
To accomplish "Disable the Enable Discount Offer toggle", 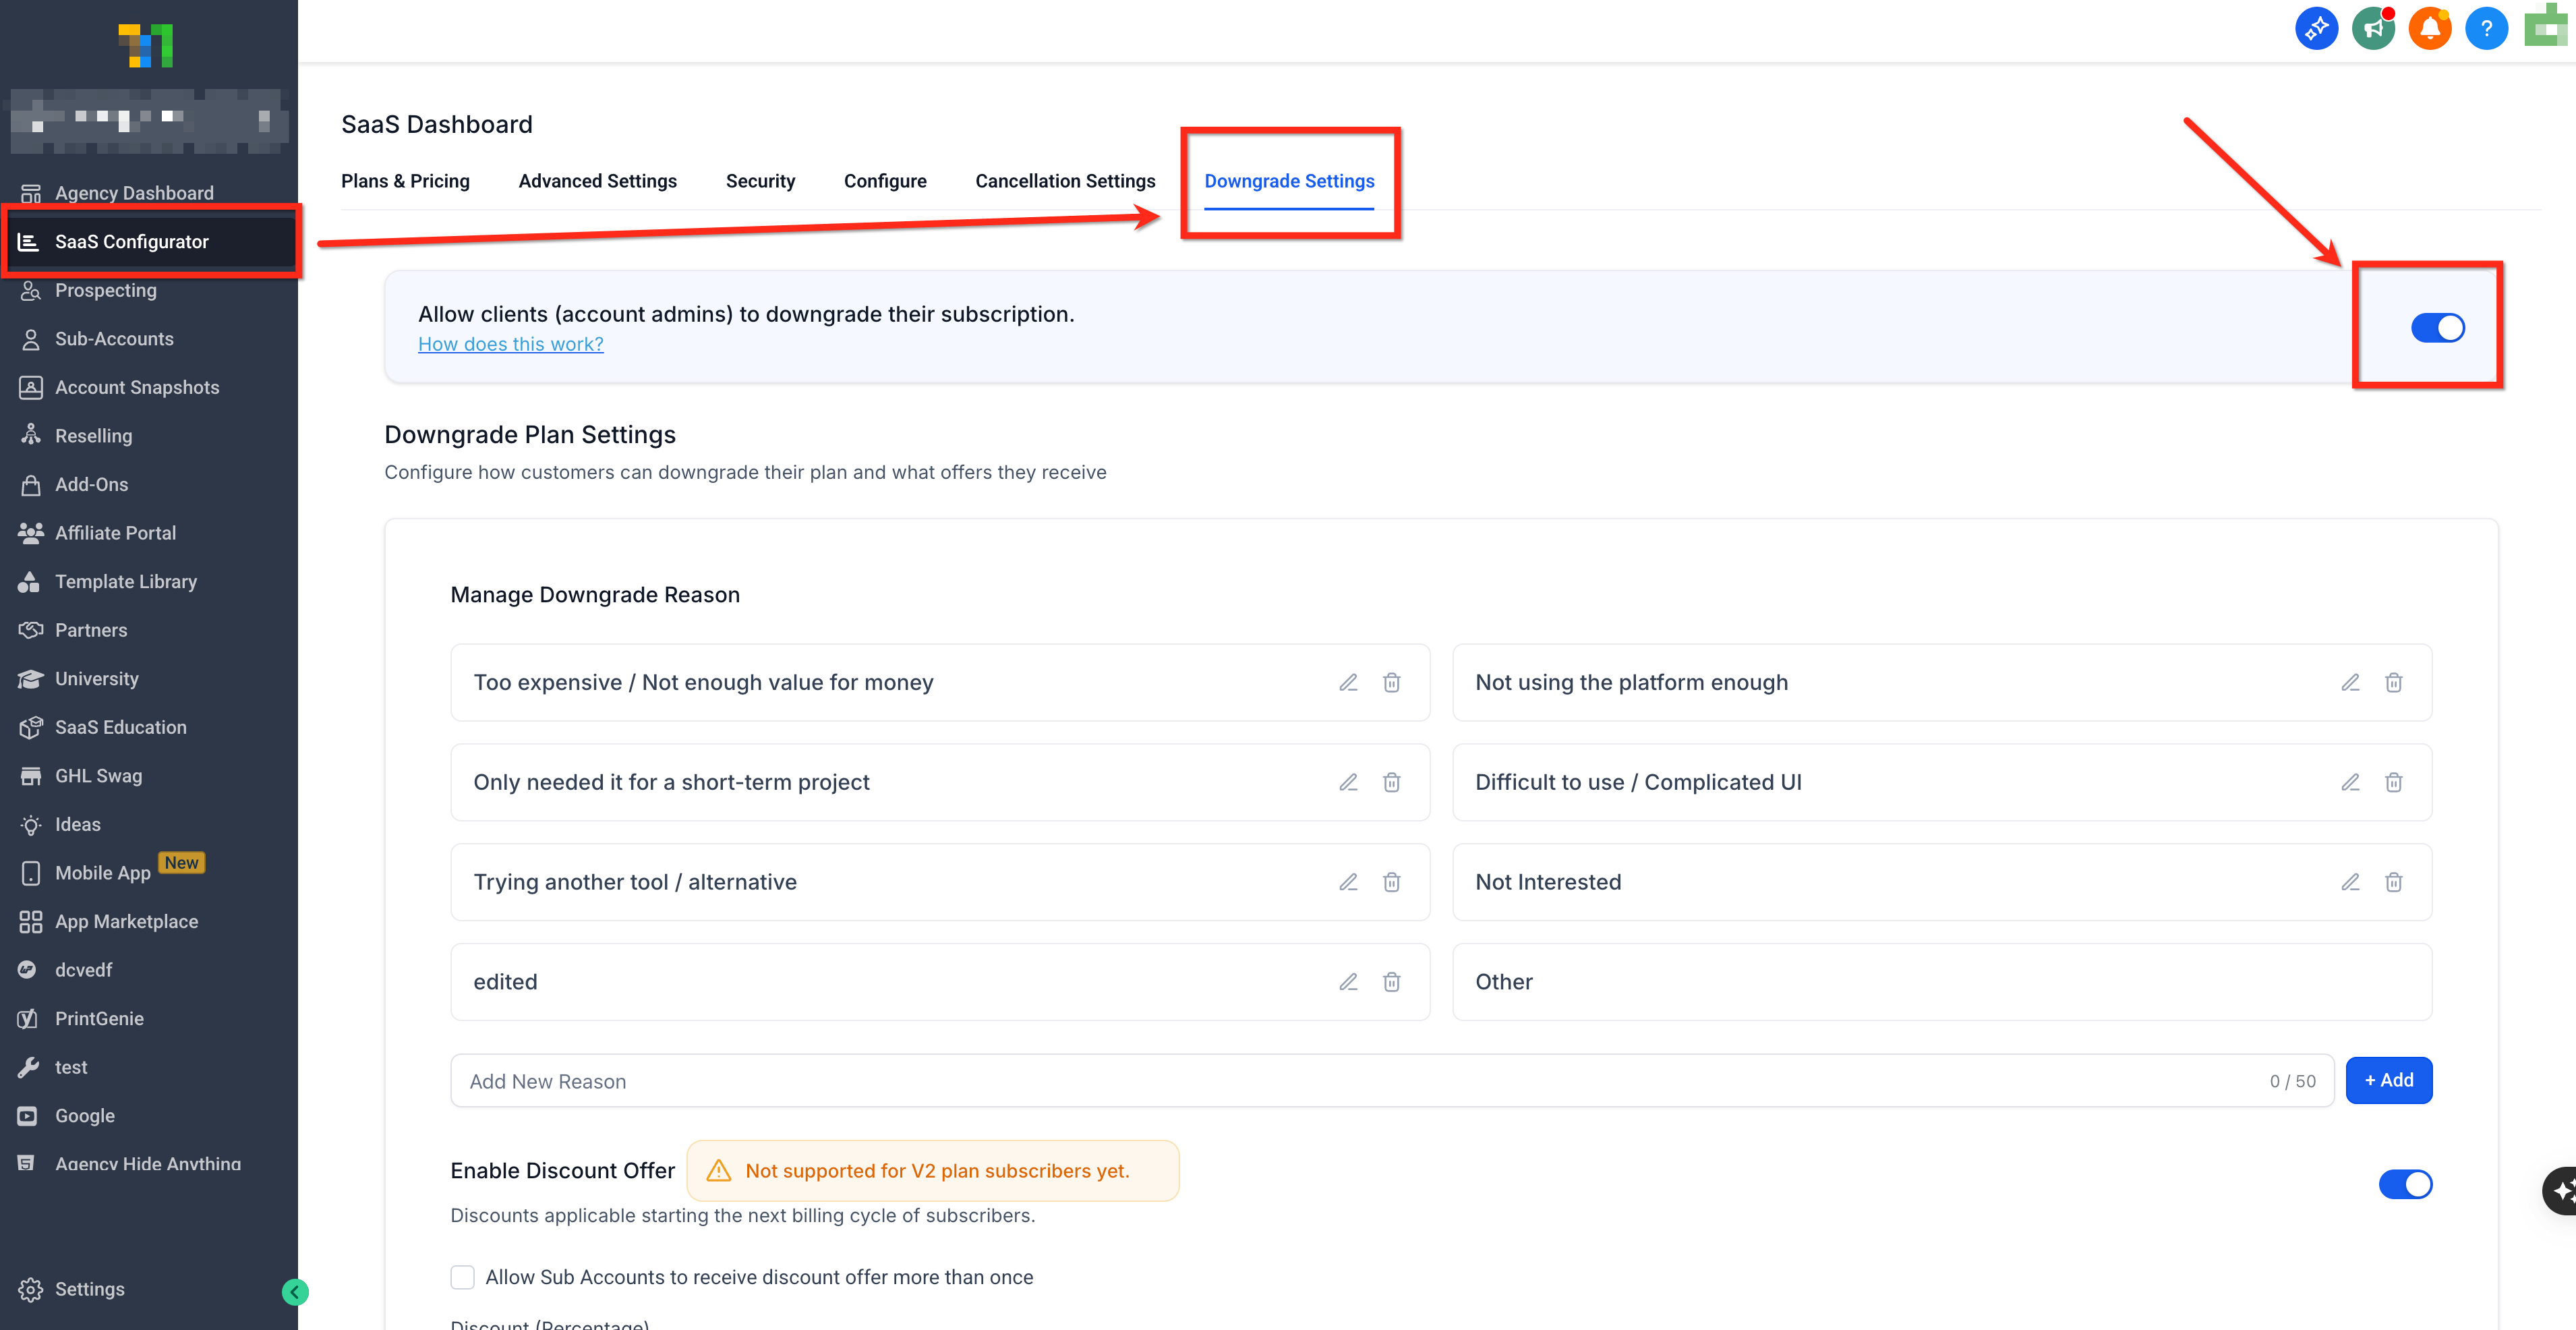I will click(2405, 1185).
